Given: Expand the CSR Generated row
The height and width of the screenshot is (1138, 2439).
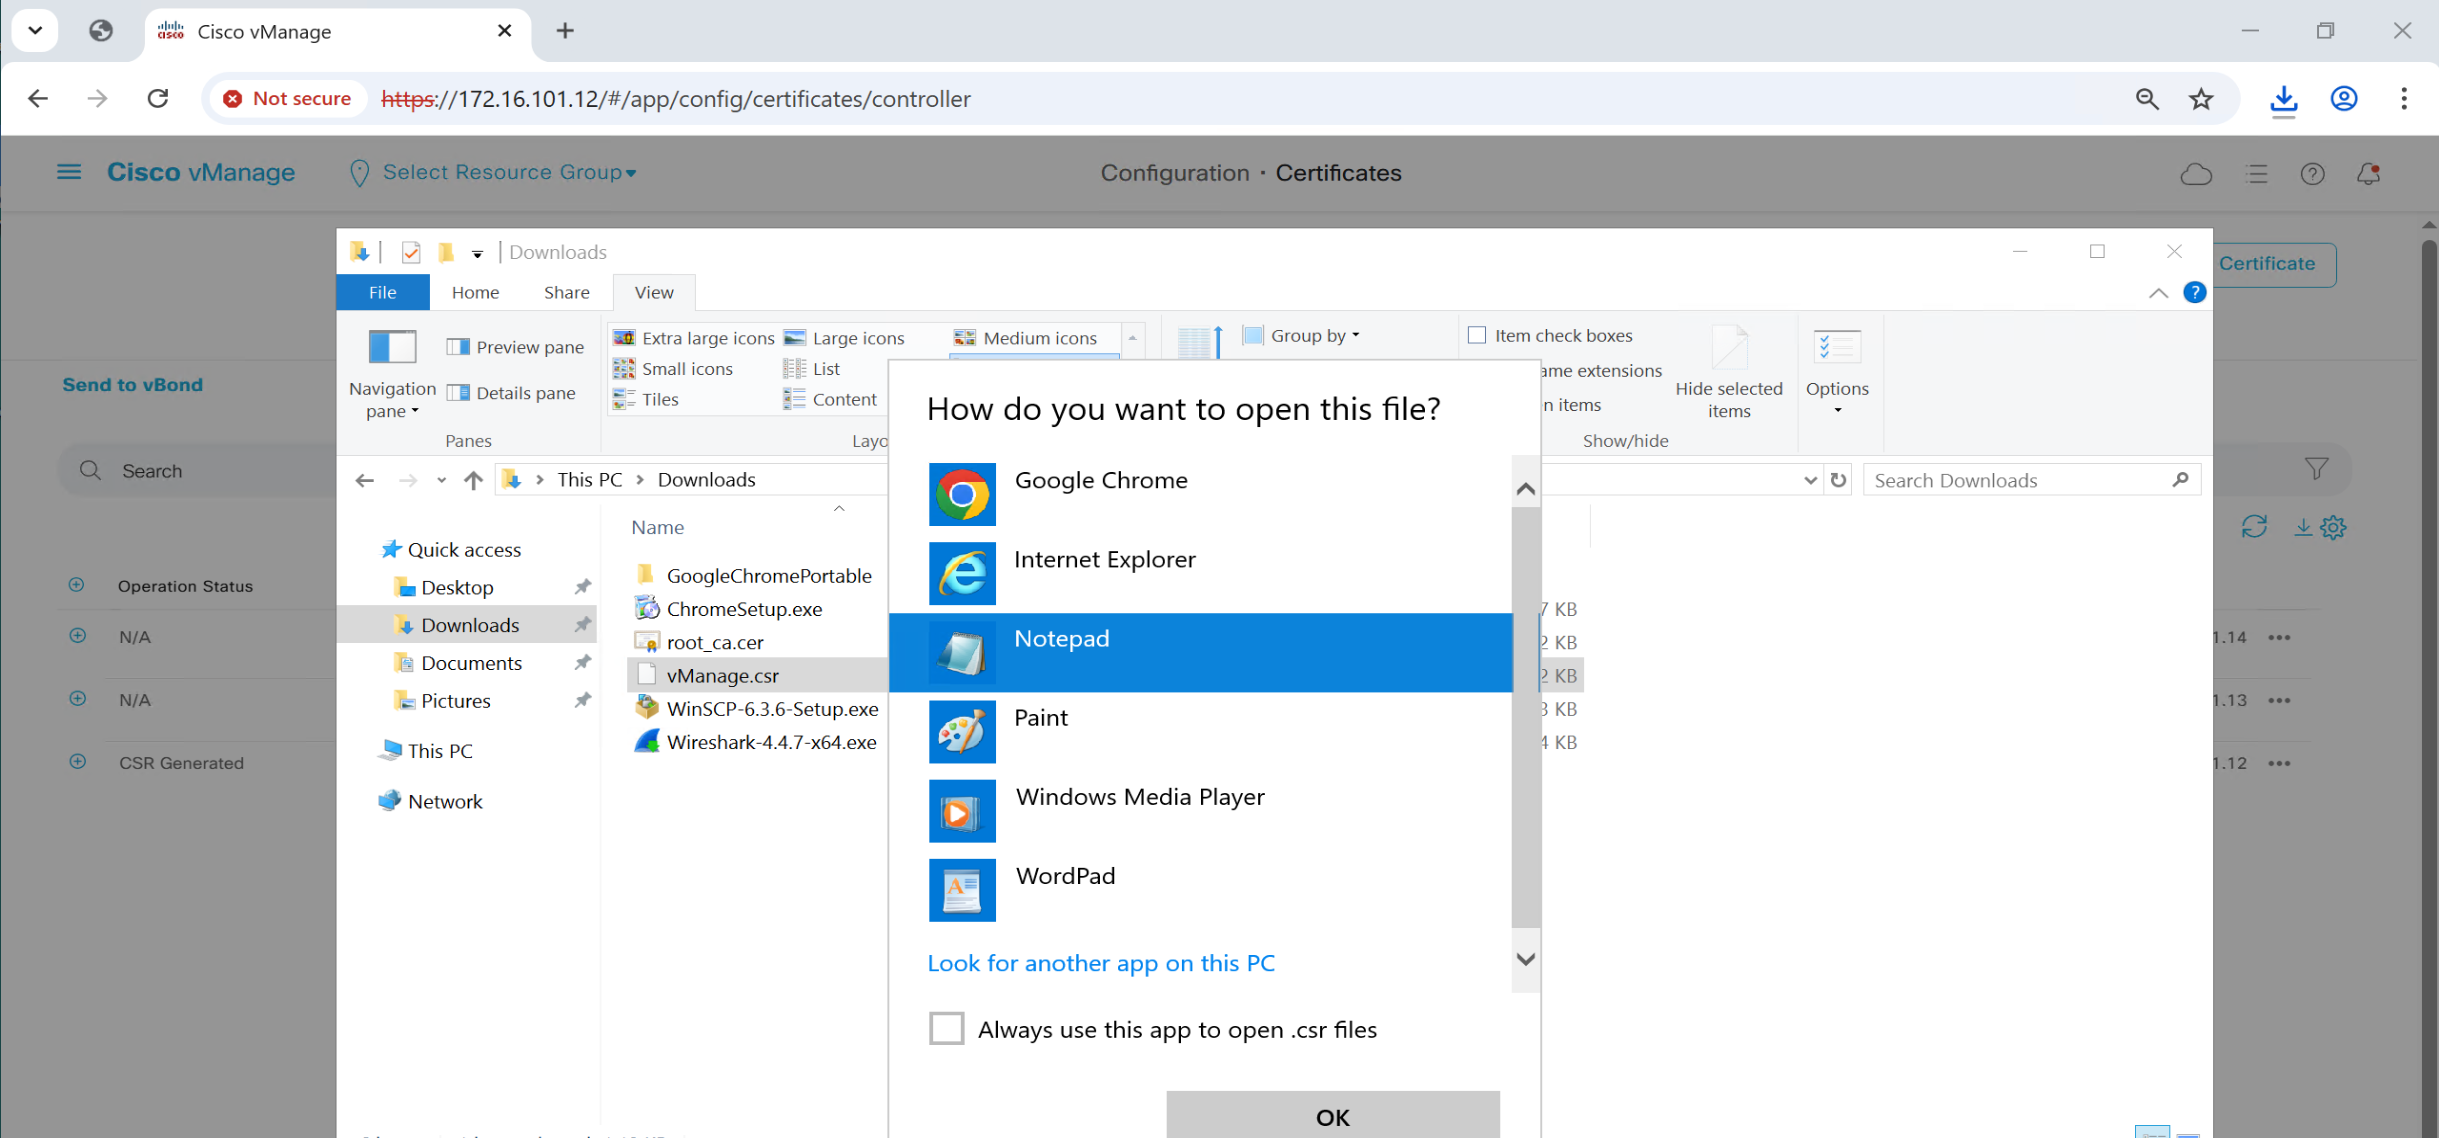Looking at the screenshot, I should point(77,762).
